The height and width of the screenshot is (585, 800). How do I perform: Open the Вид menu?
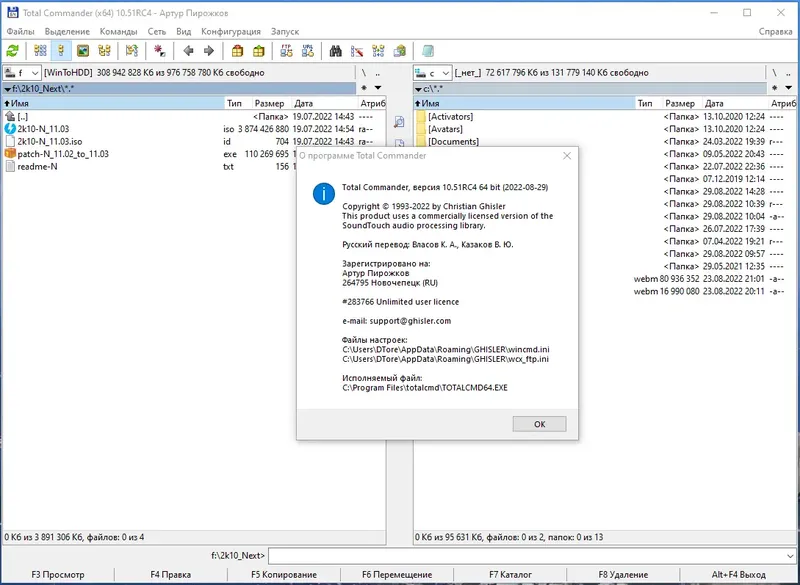pyautogui.click(x=184, y=32)
